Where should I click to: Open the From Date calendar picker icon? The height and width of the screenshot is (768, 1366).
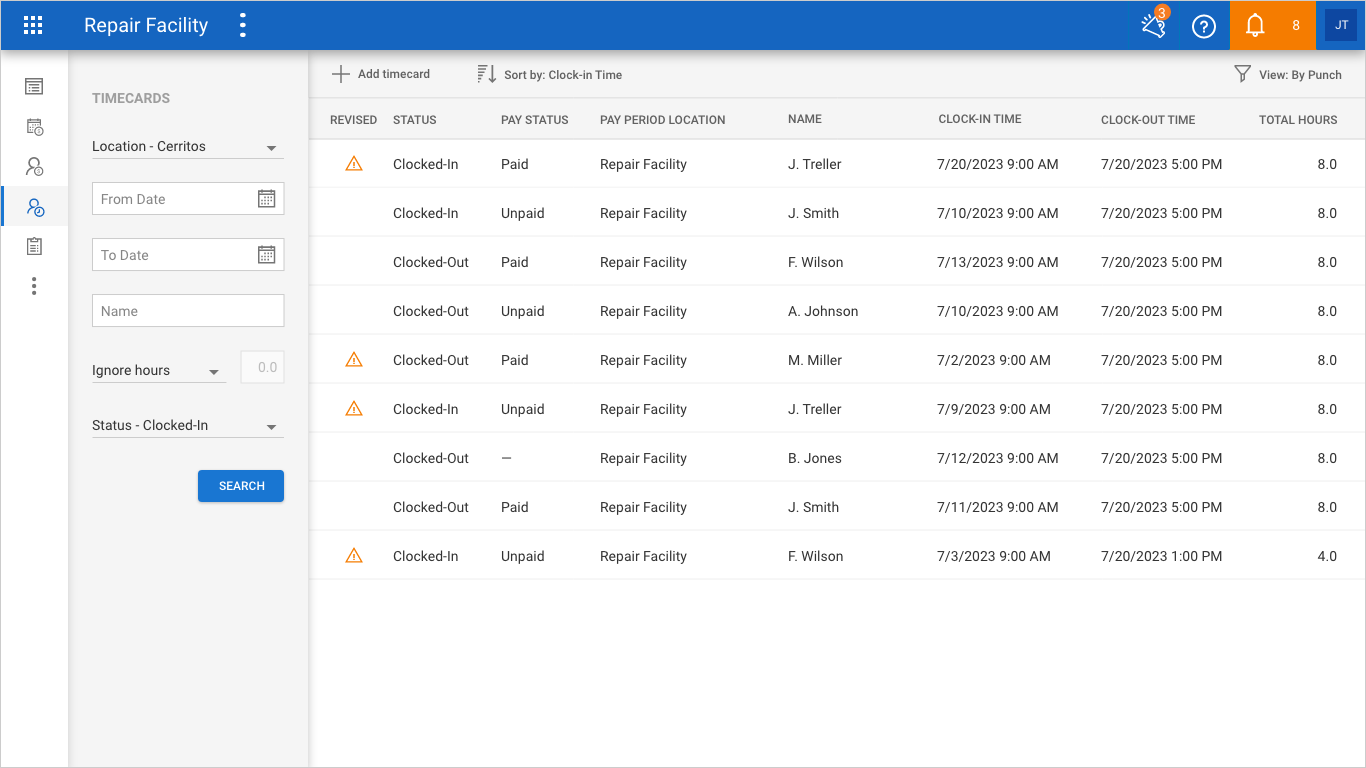[x=266, y=199]
